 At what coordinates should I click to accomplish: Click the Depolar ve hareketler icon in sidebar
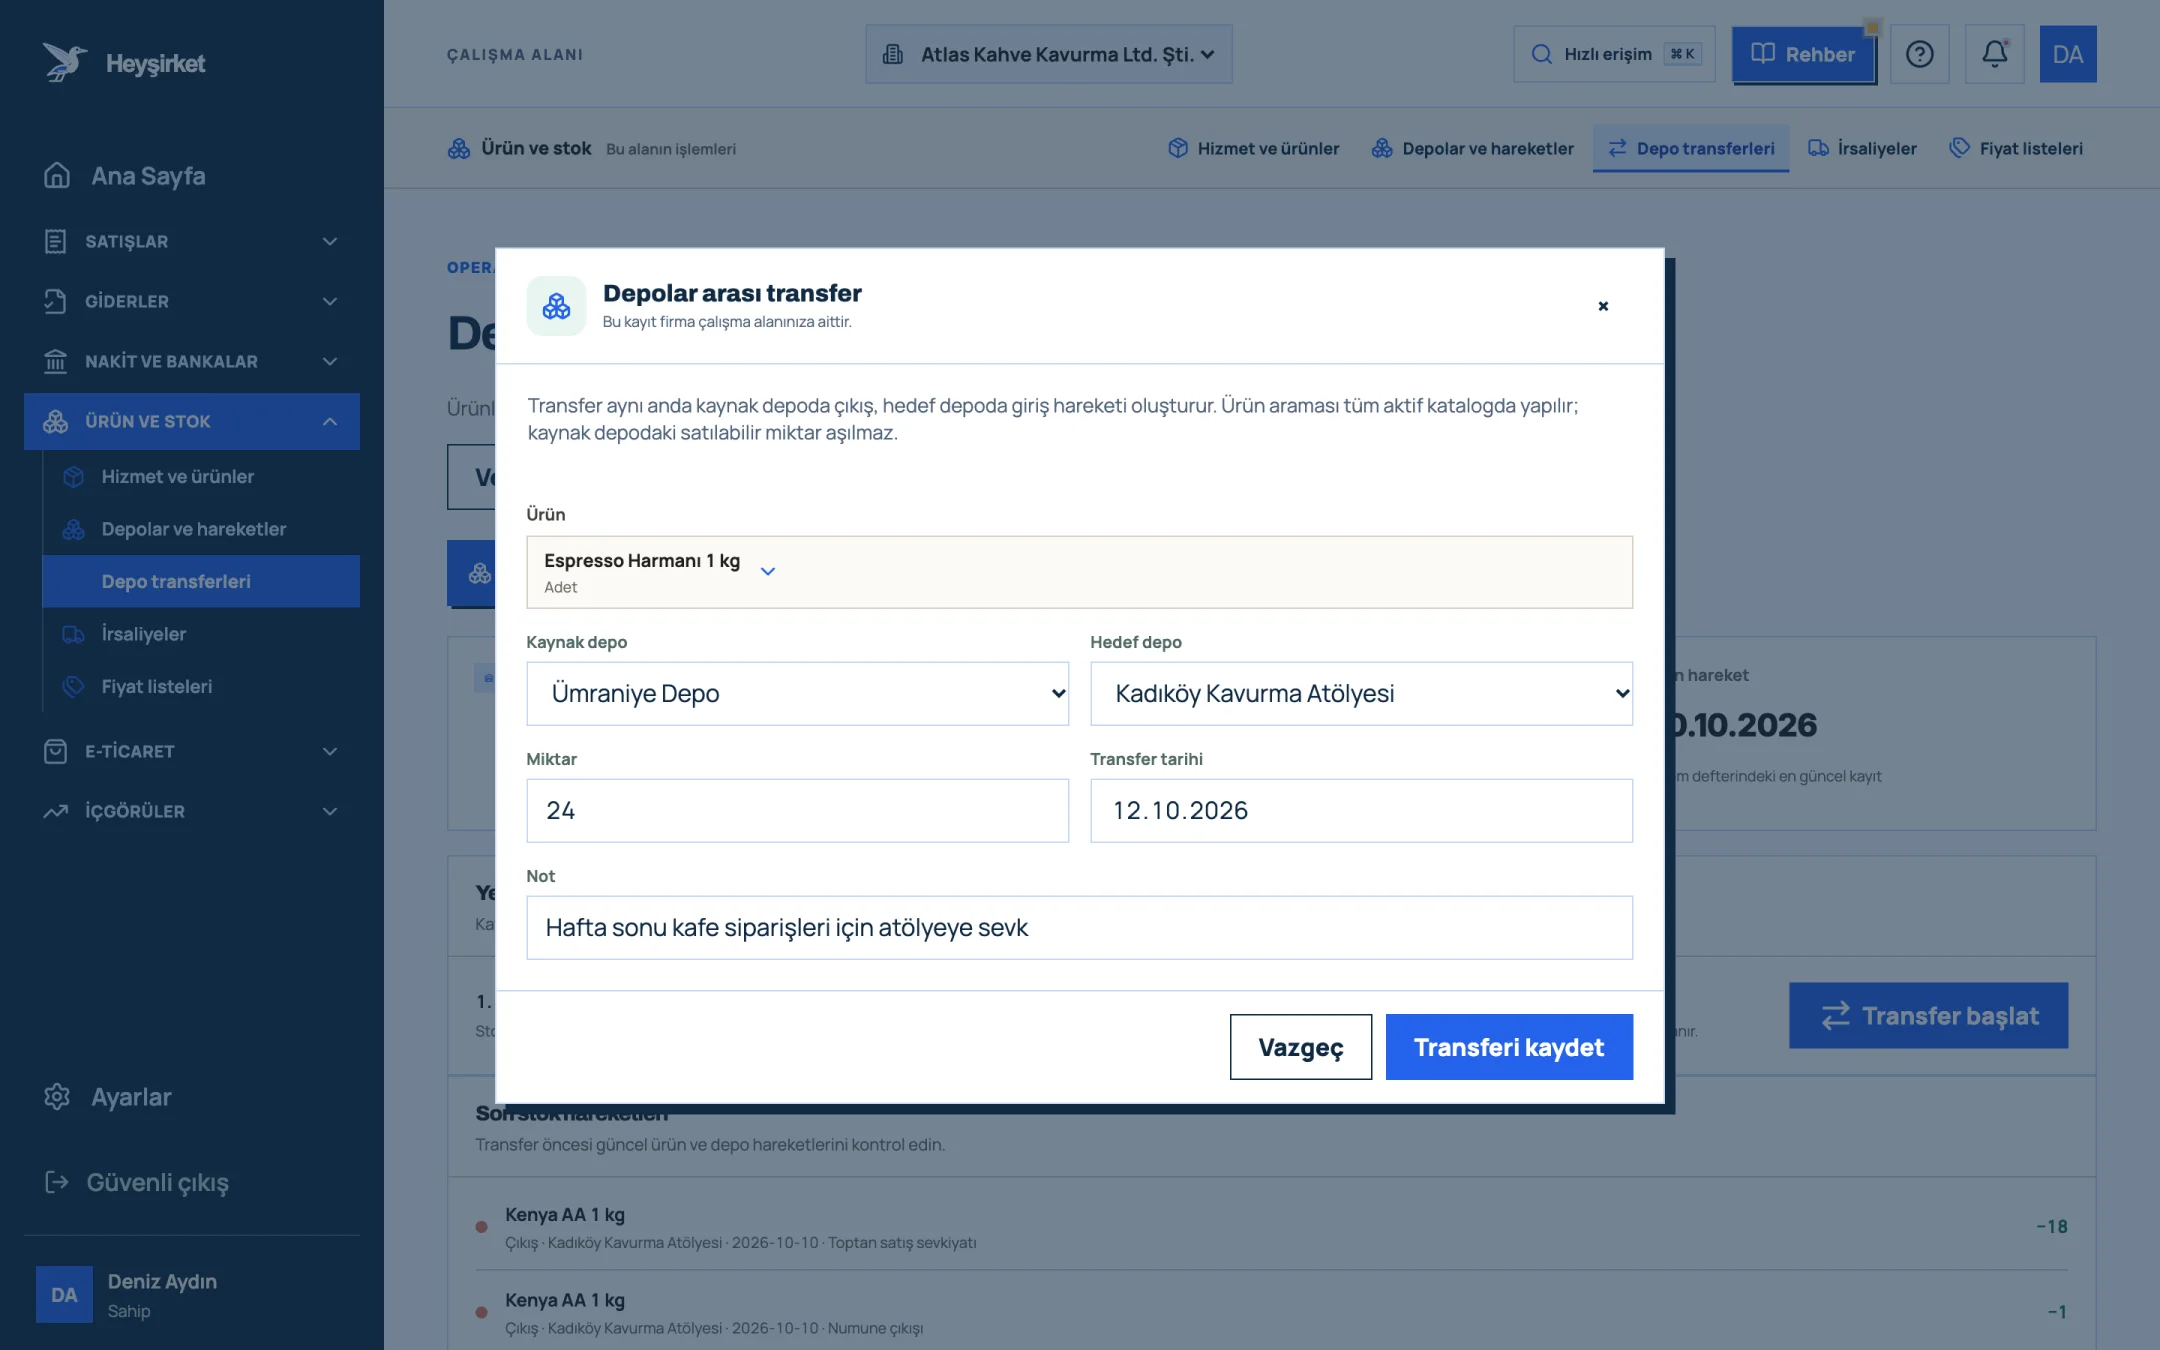click(73, 529)
